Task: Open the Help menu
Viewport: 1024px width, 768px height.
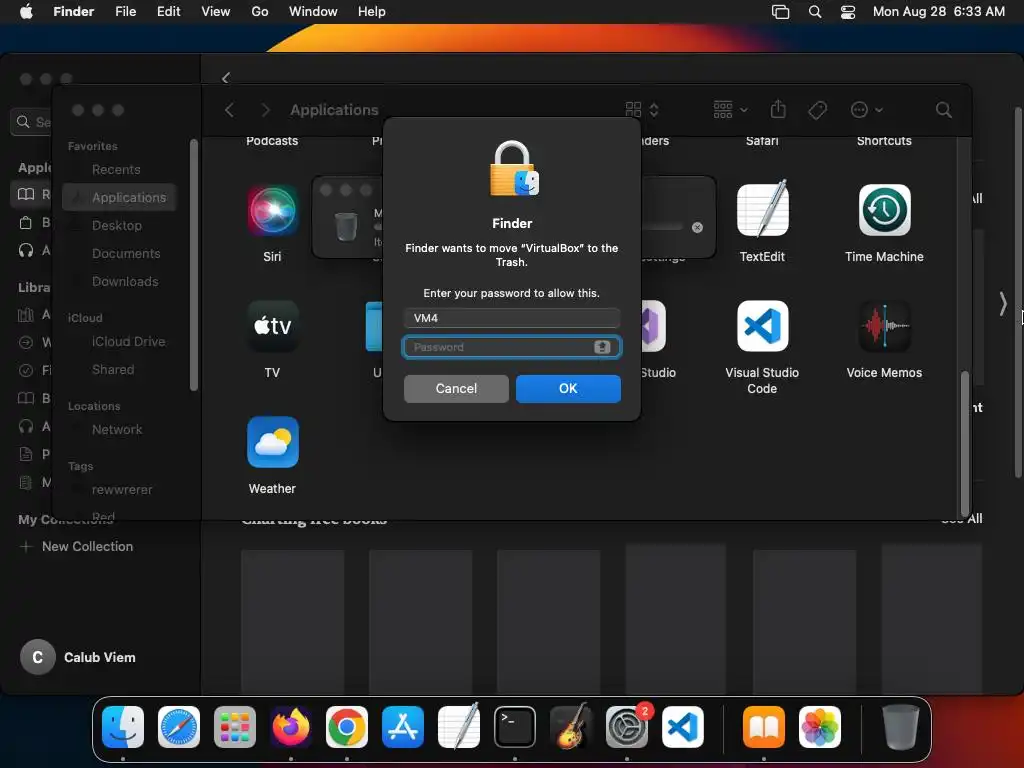Action: [x=372, y=12]
